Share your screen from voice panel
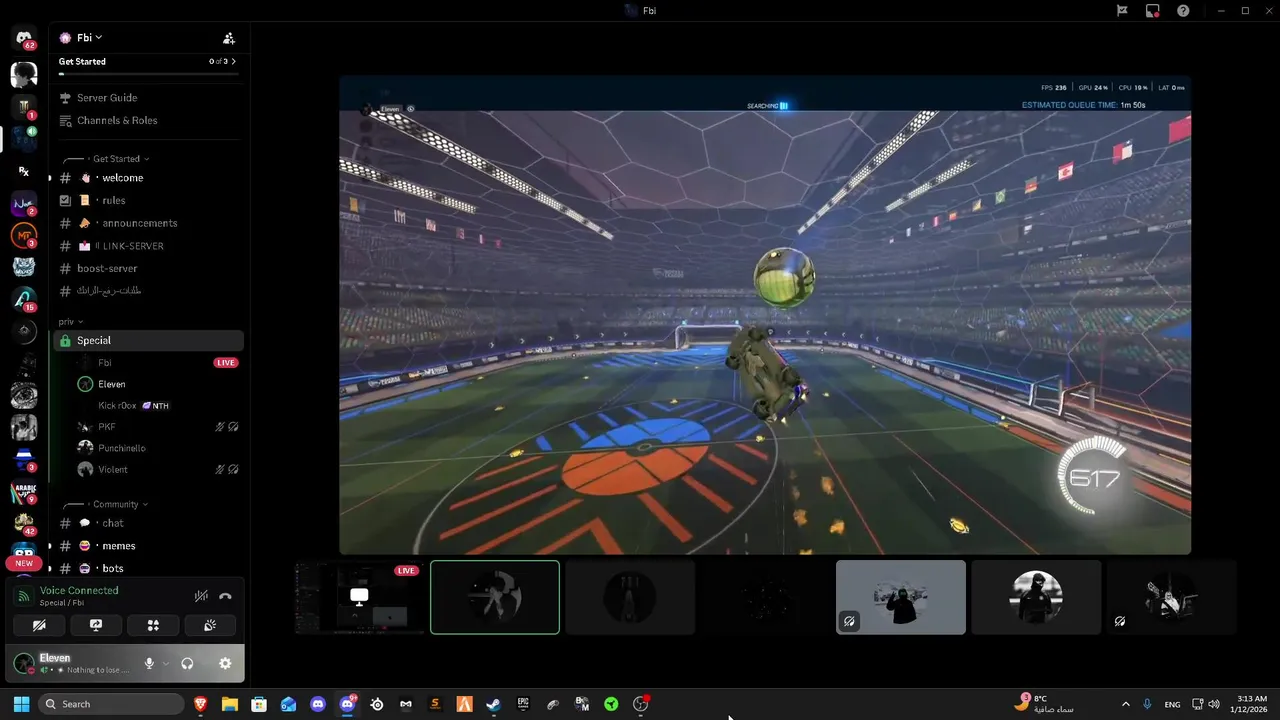1280x720 pixels. click(x=96, y=625)
